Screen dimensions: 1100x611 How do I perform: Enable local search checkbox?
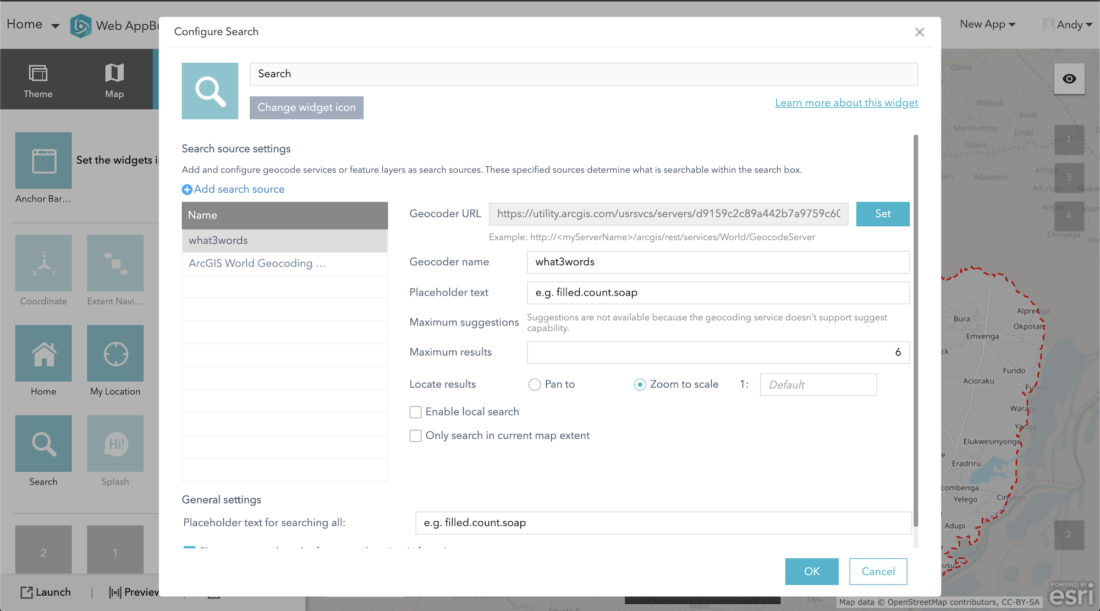coord(416,411)
